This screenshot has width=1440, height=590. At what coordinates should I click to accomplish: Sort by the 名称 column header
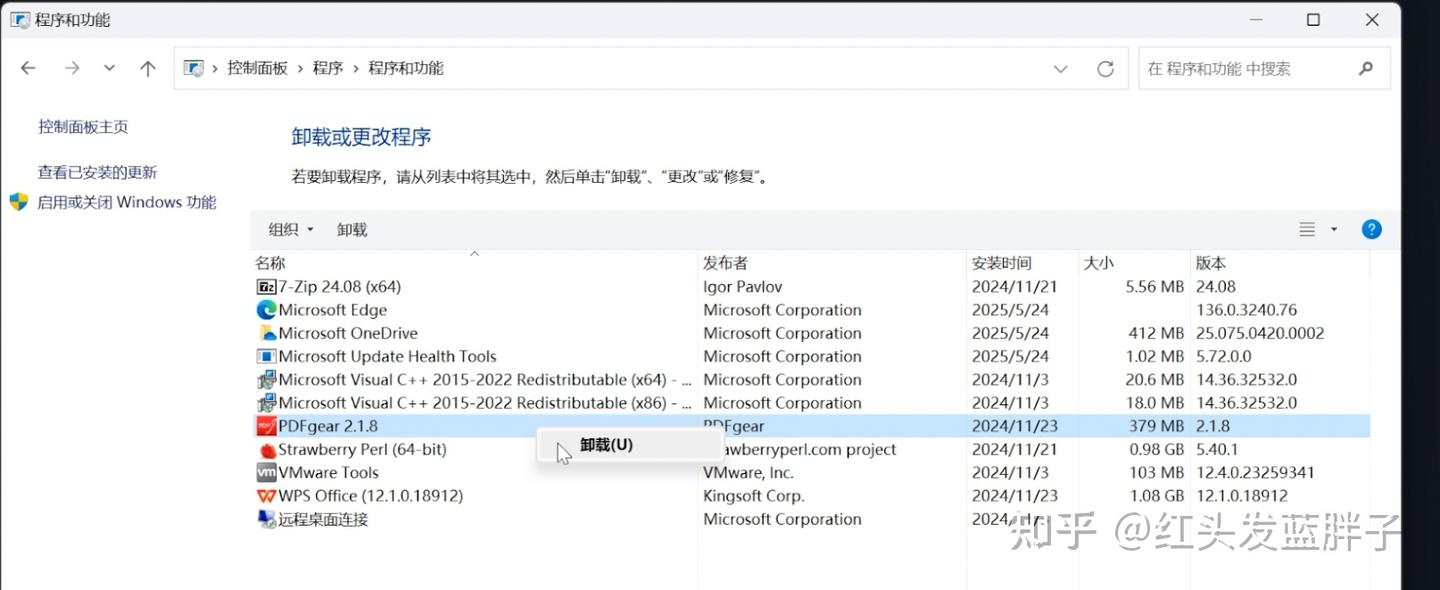click(x=474, y=263)
